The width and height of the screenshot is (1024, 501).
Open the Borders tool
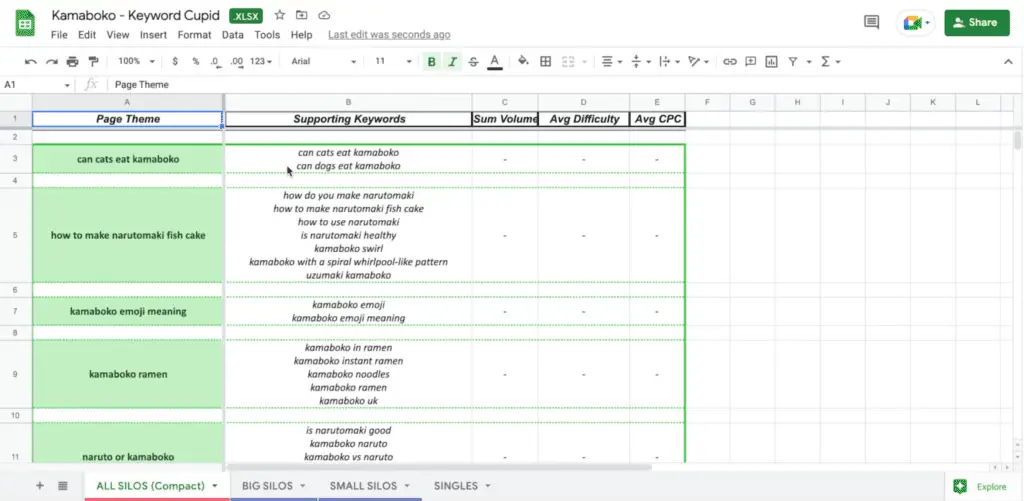pyautogui.click(x=546, y=61)
